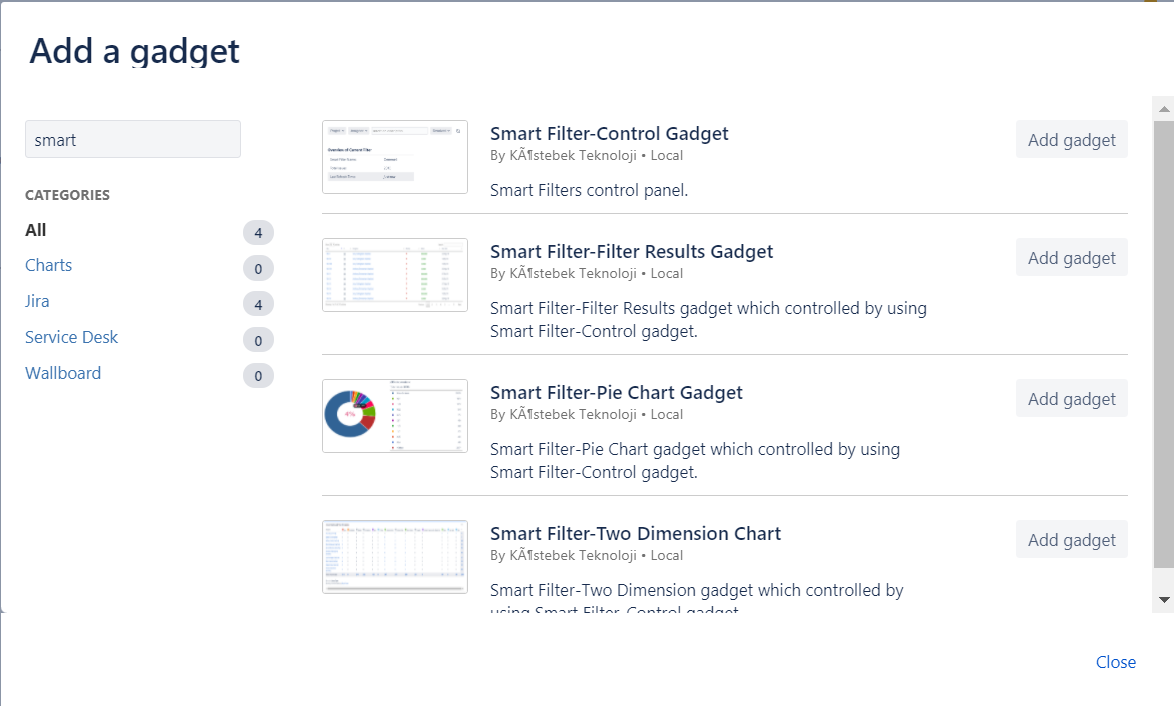
Task: Click the scrollbar up arrow
Action: (1164, 109)
